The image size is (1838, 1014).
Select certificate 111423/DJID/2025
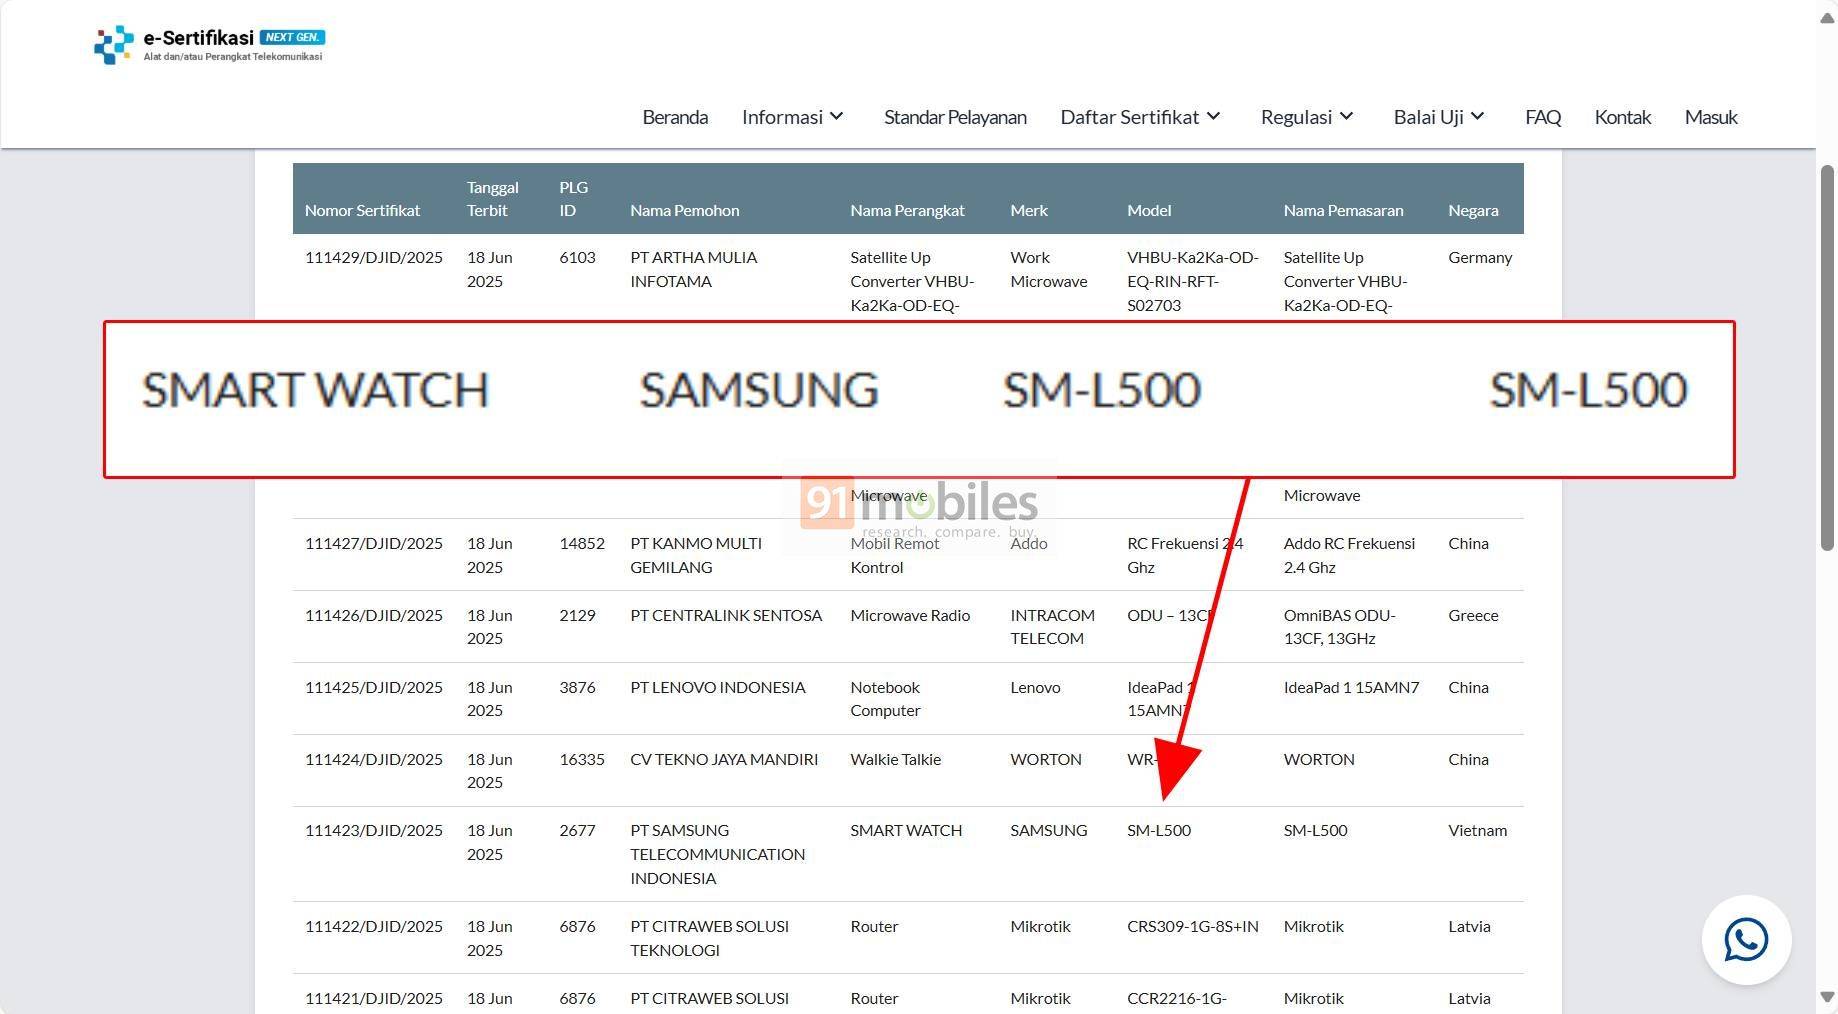tap(373, 830)
